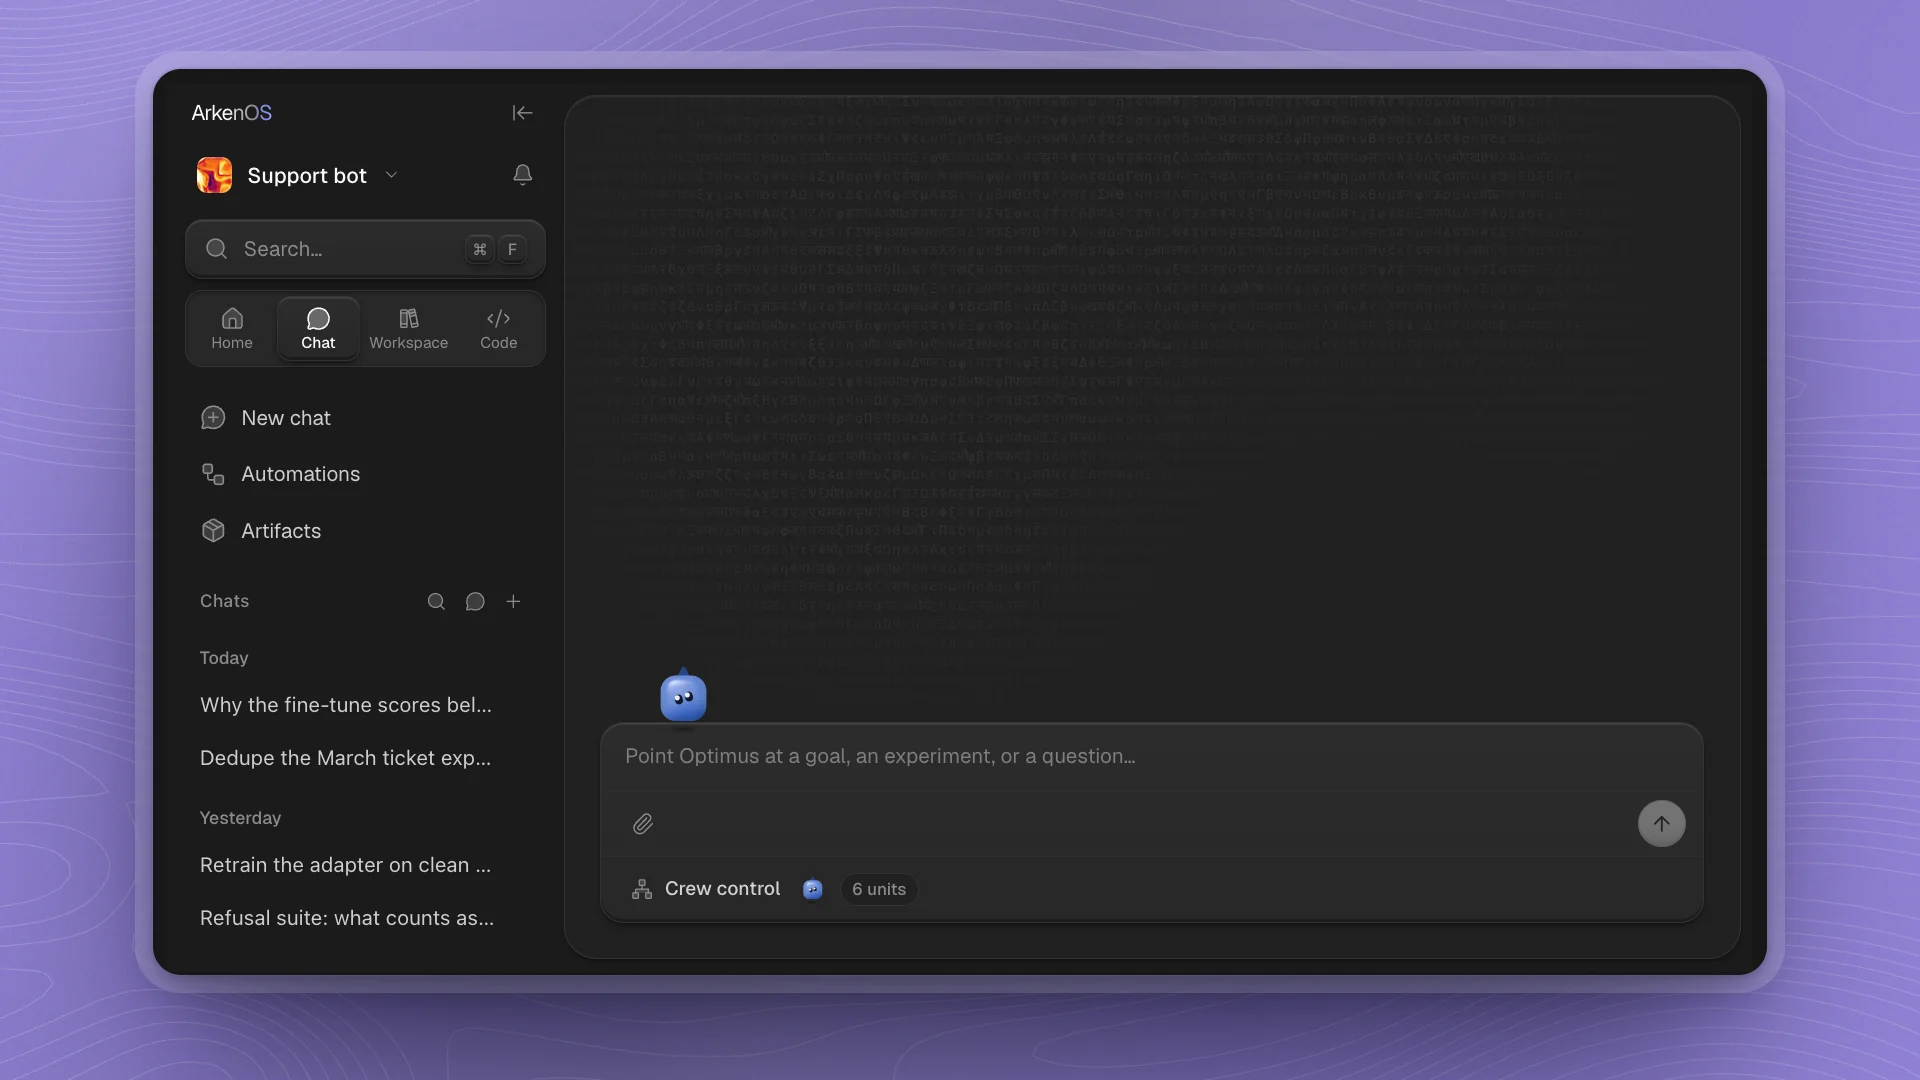This screenshot has height=1080, width=1920.
Task: Click the ArkenOS logo text
Action: [232, 113]
